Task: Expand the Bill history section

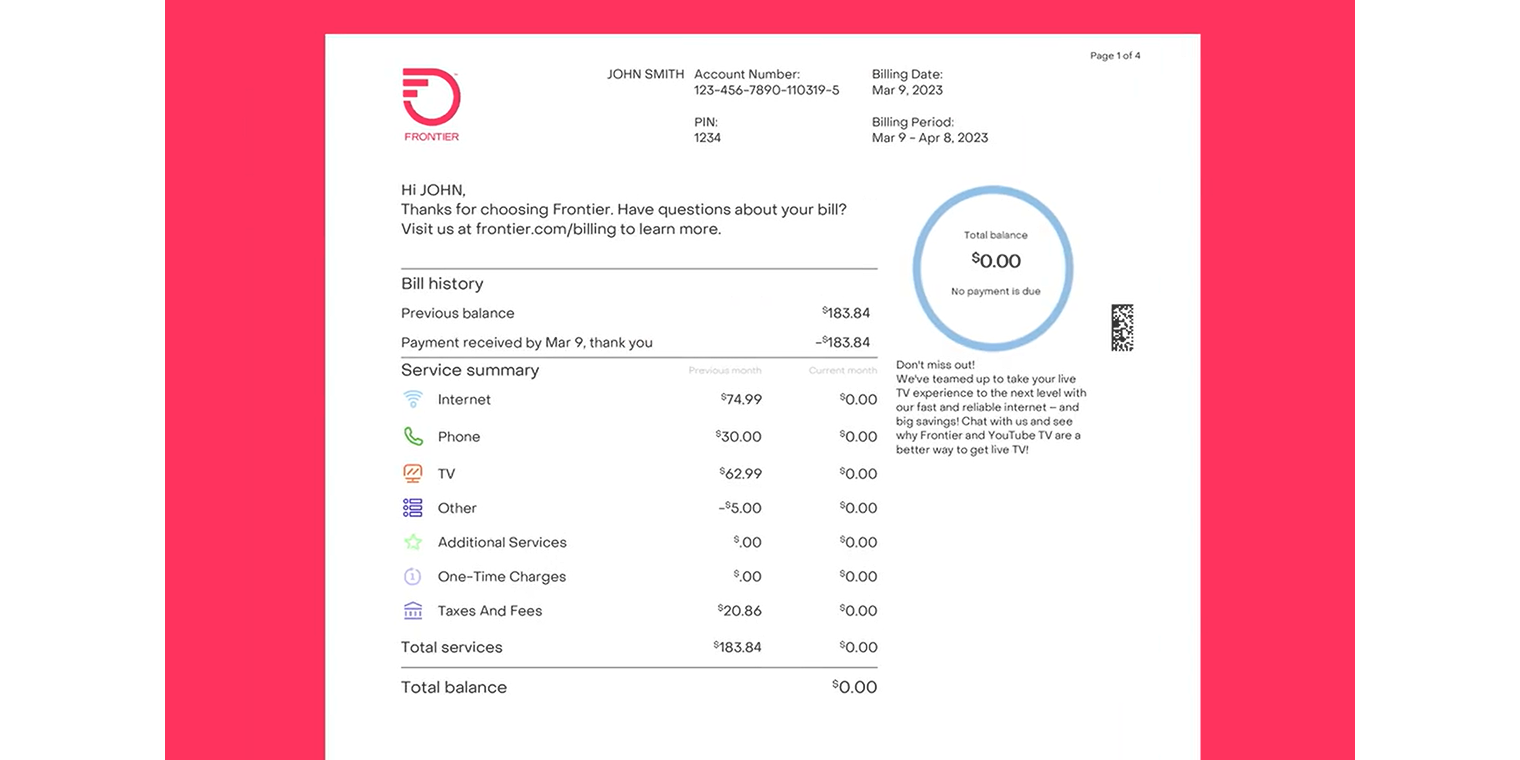Action: click(x=442, y=283)
